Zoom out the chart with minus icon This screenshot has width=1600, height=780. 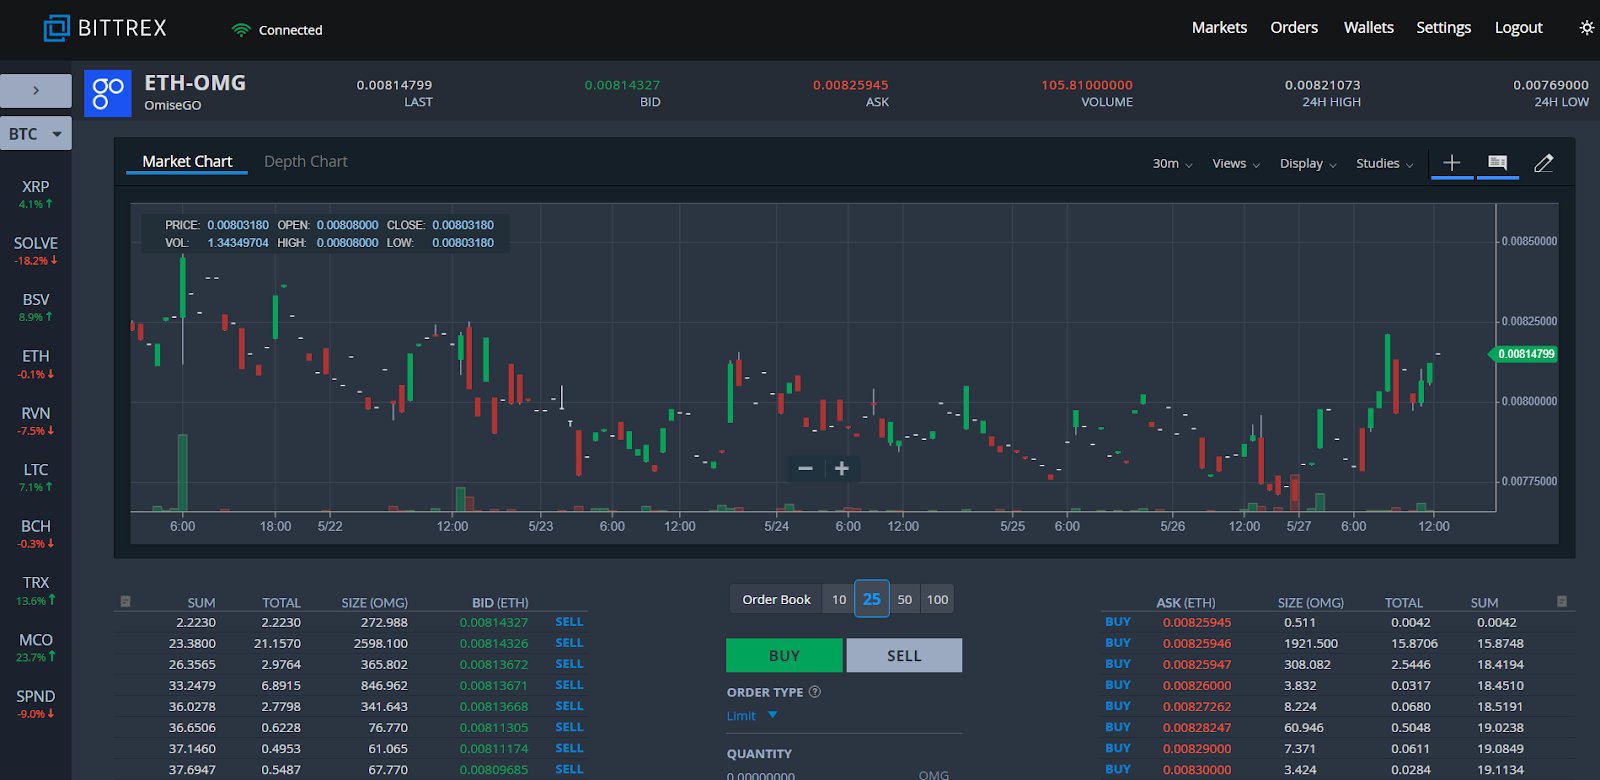(805, 468)
